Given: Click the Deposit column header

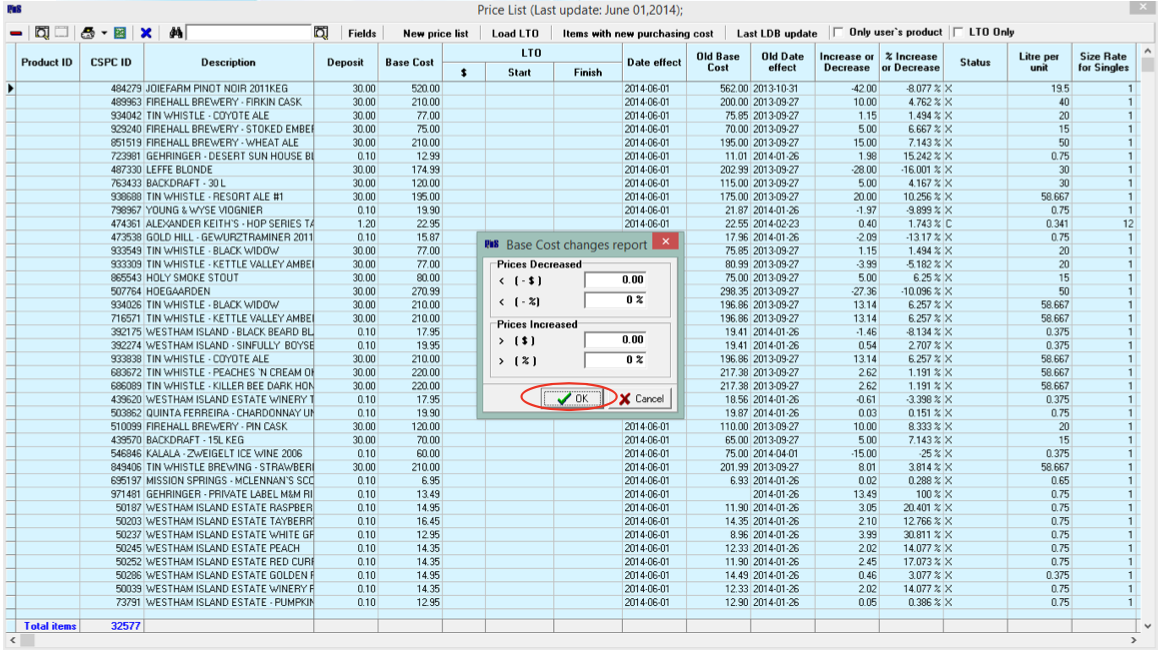Looking at the screenshot, I should (345, 62).
